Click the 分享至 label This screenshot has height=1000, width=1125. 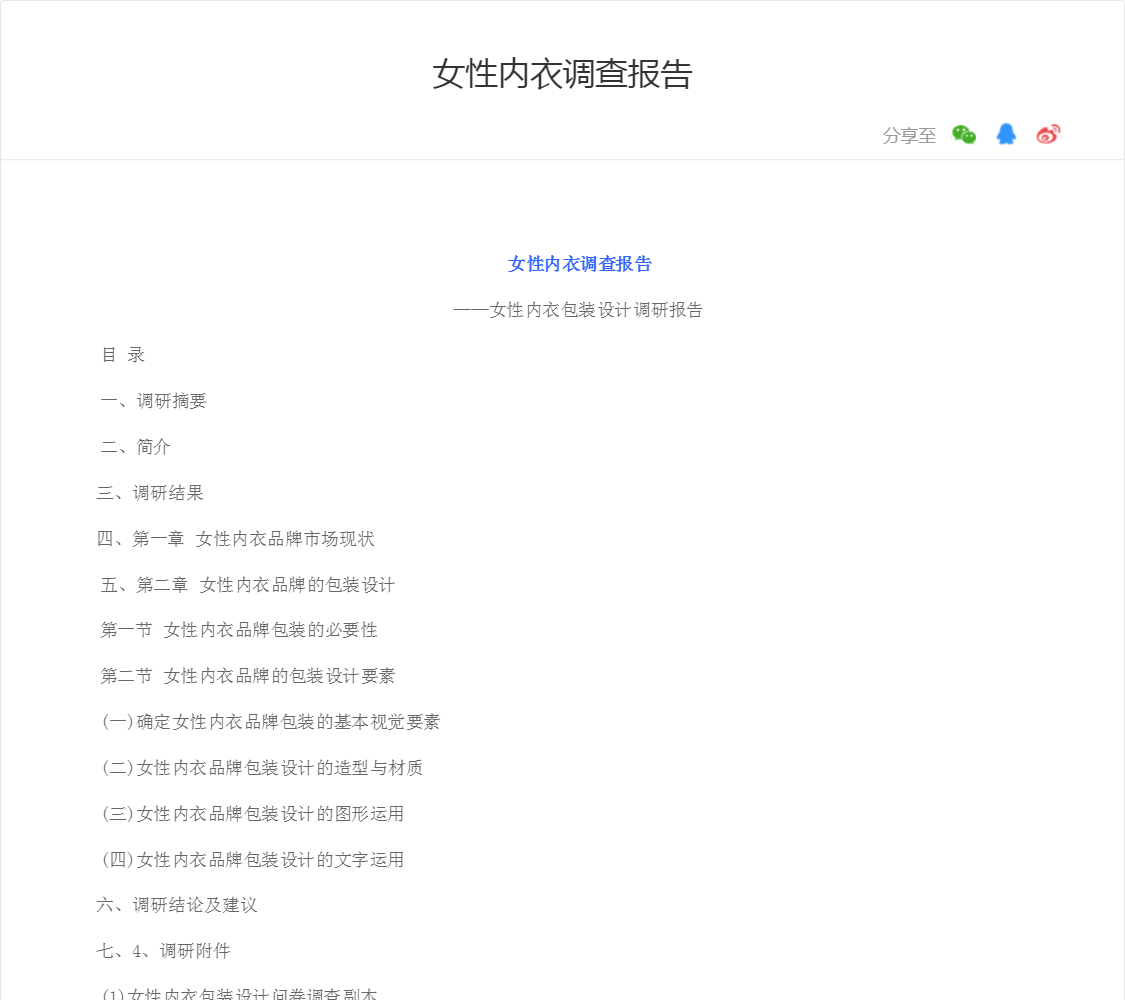point(909,136)
